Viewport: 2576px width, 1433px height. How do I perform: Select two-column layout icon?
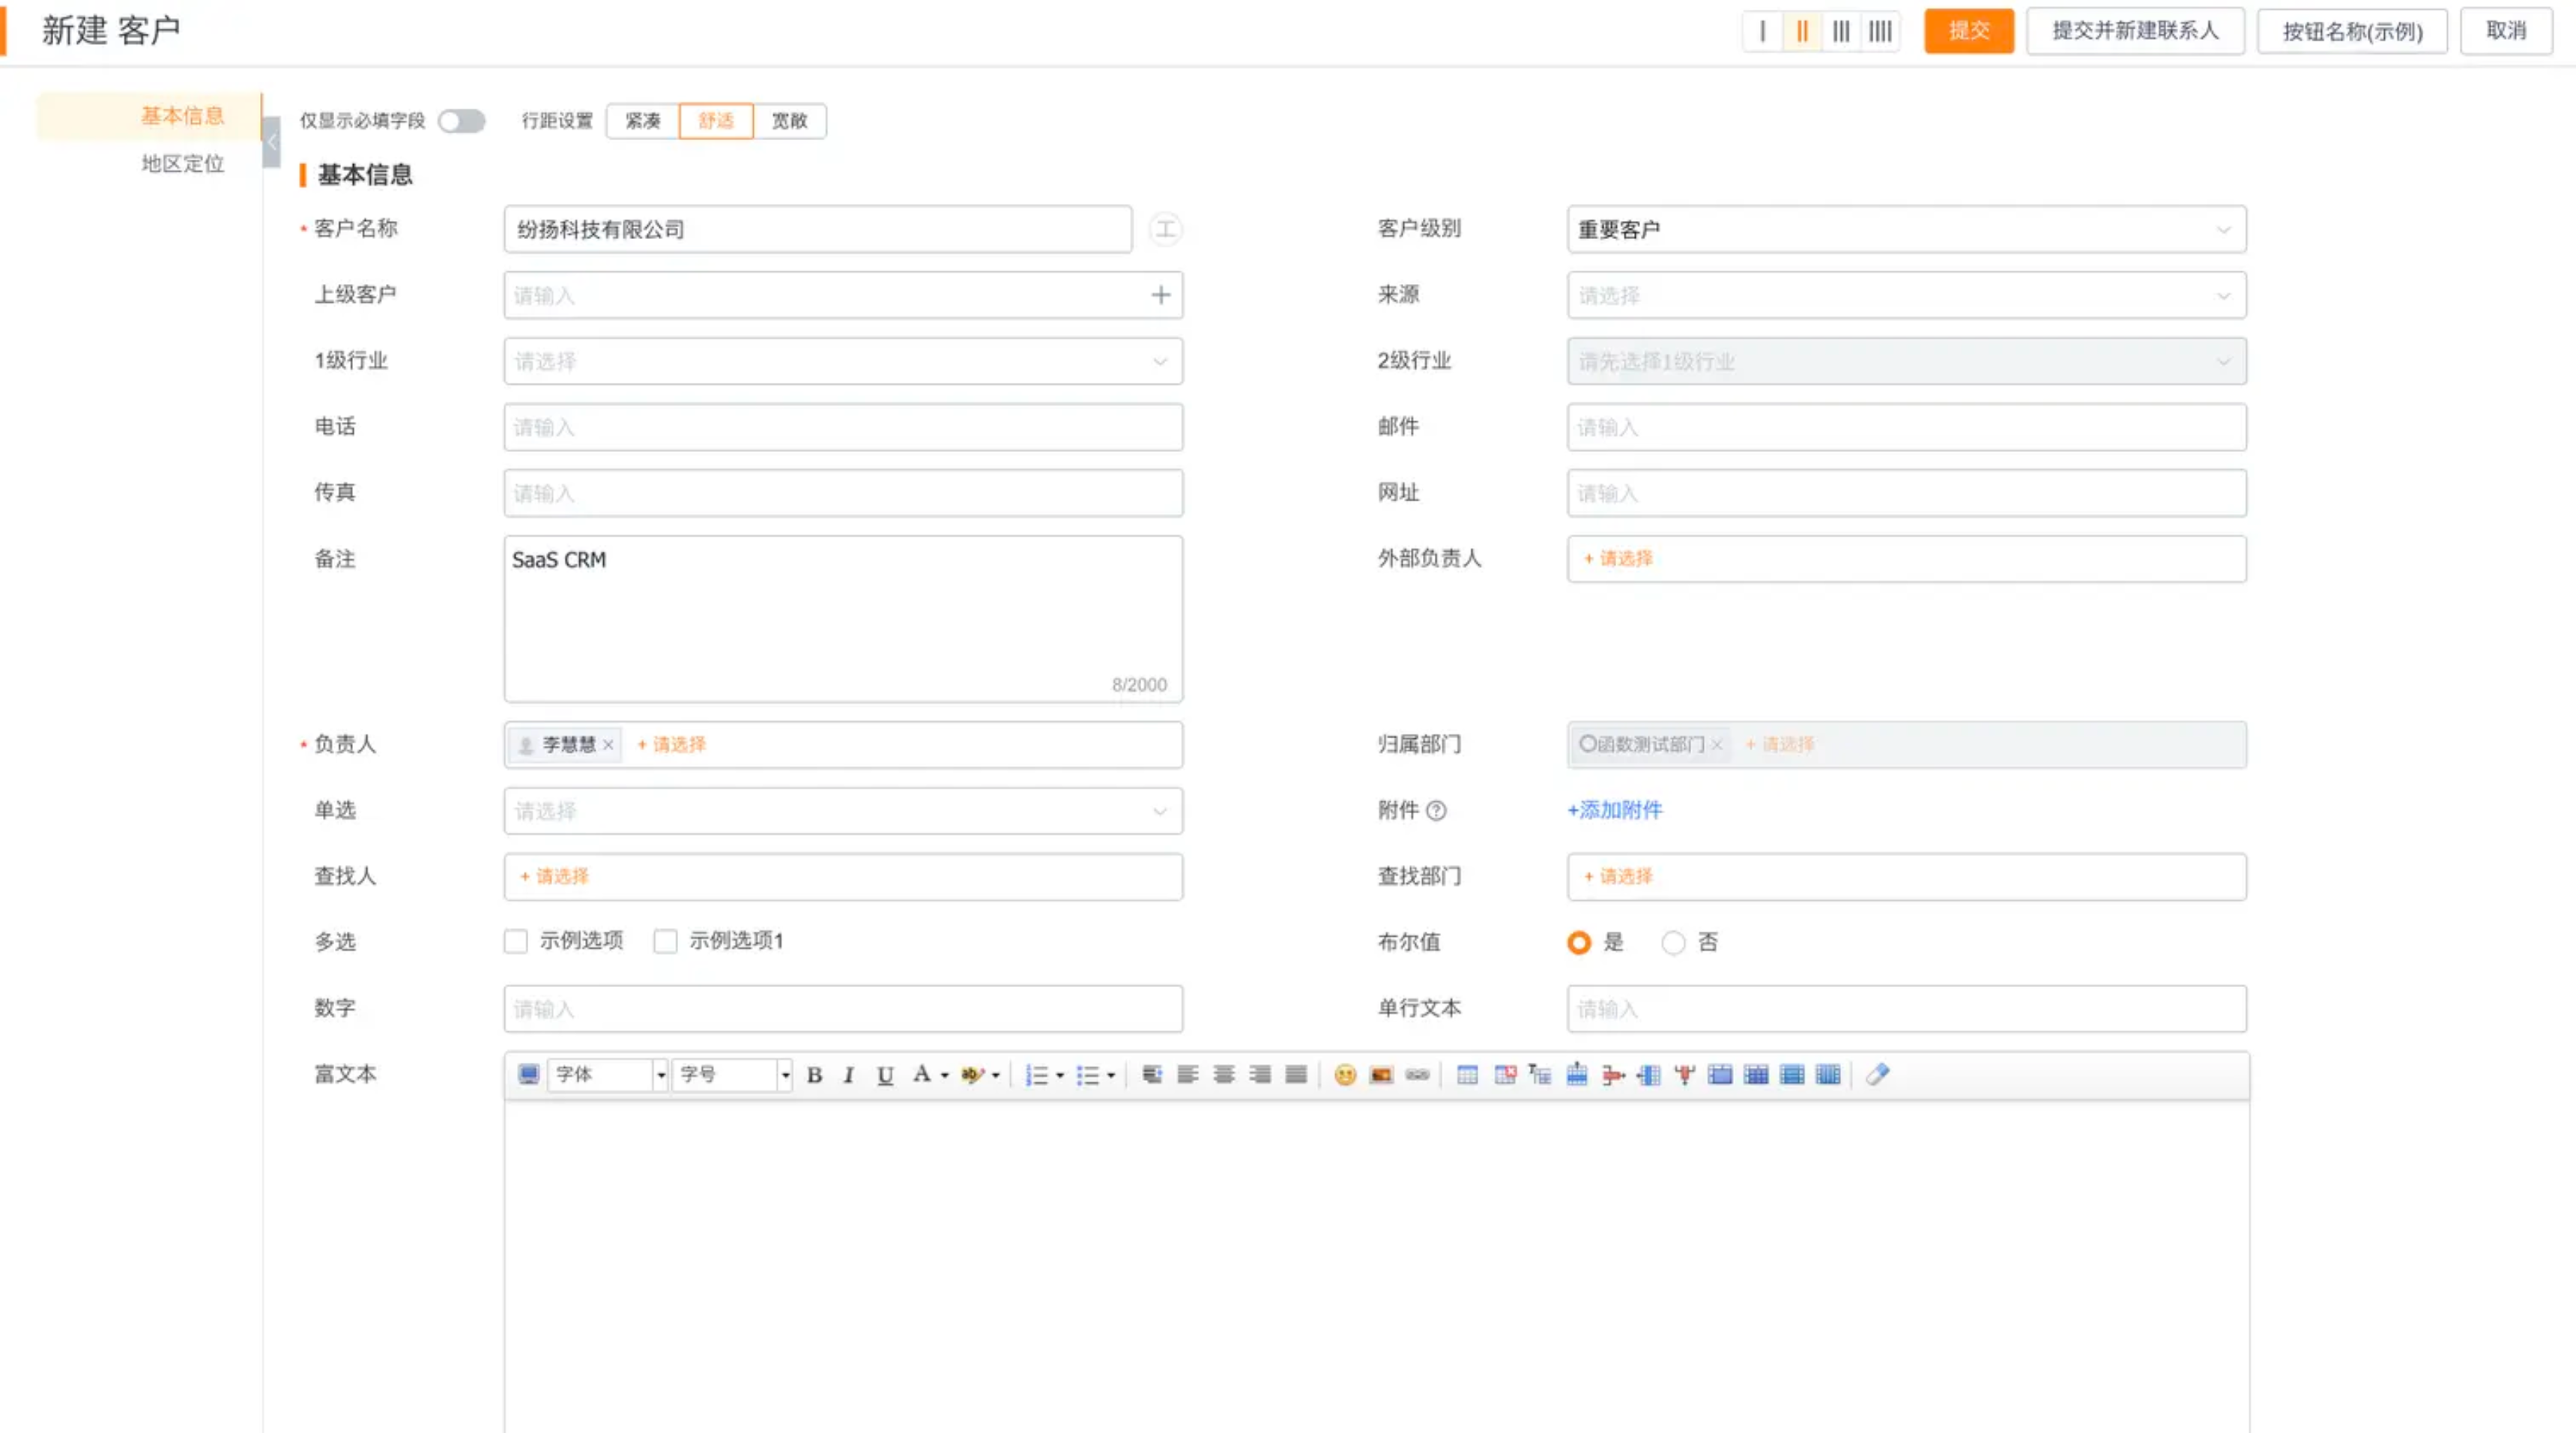[1801, 31]
